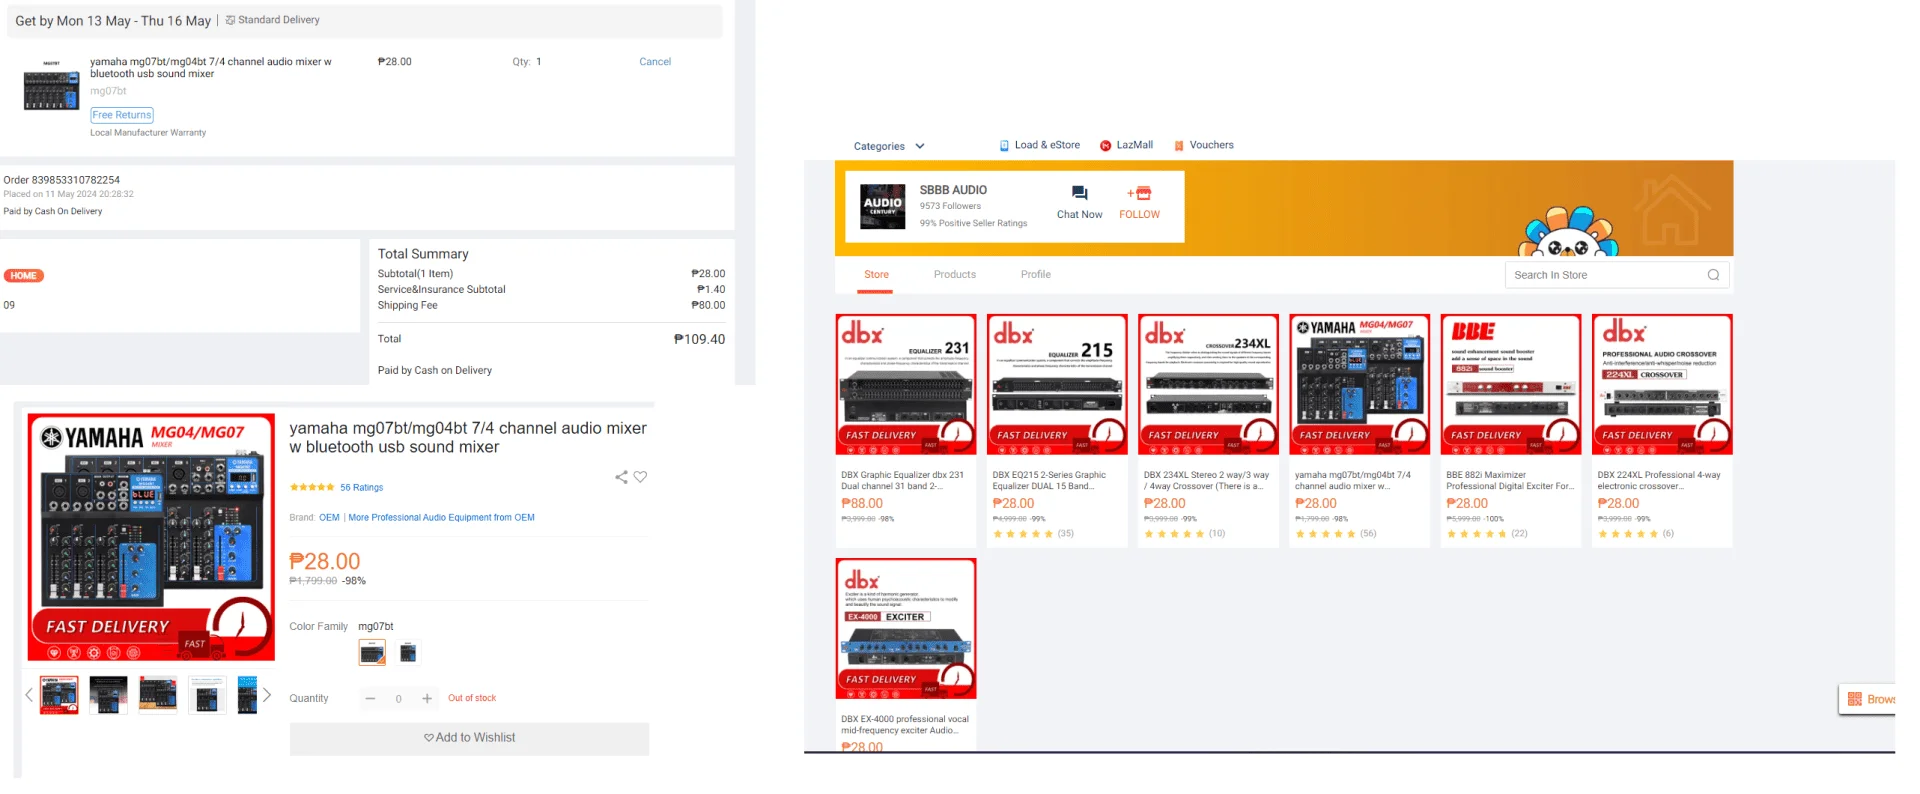Select the first Color Family swatch (mg07bt)

(372, 653)
